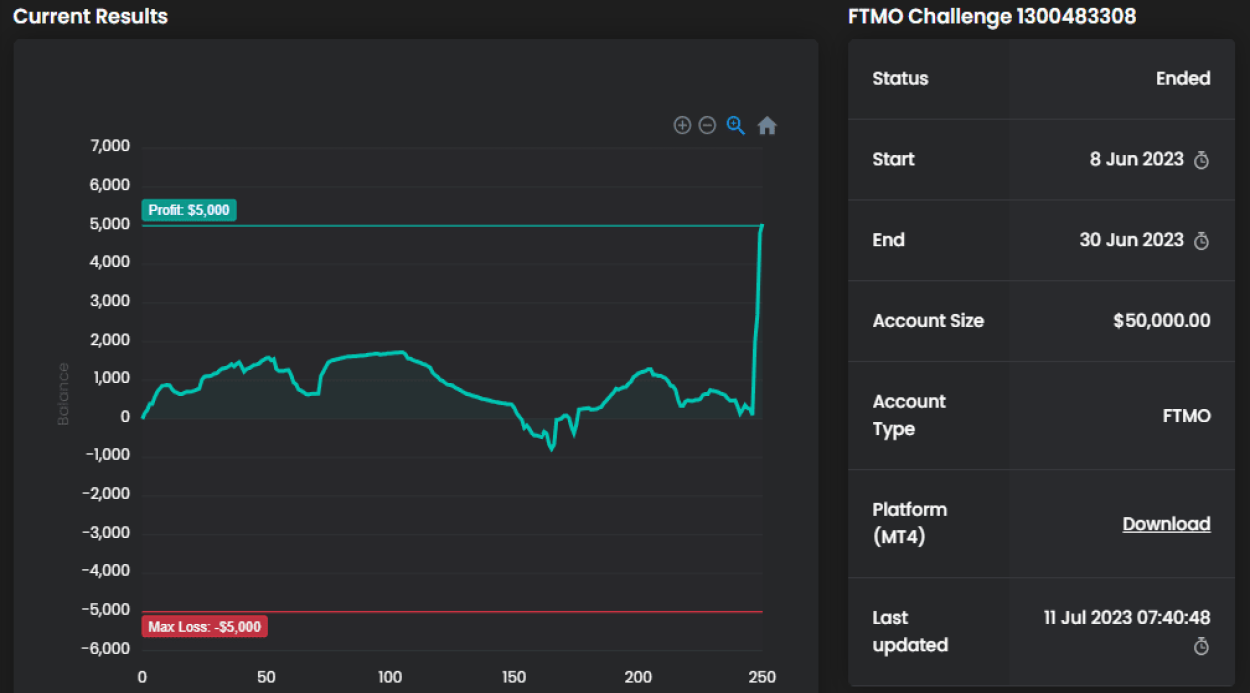Image resolution: width=1250 pixels, height=693 pixels.
Task: Click the Balance axis label
Action: click(64, 394)
